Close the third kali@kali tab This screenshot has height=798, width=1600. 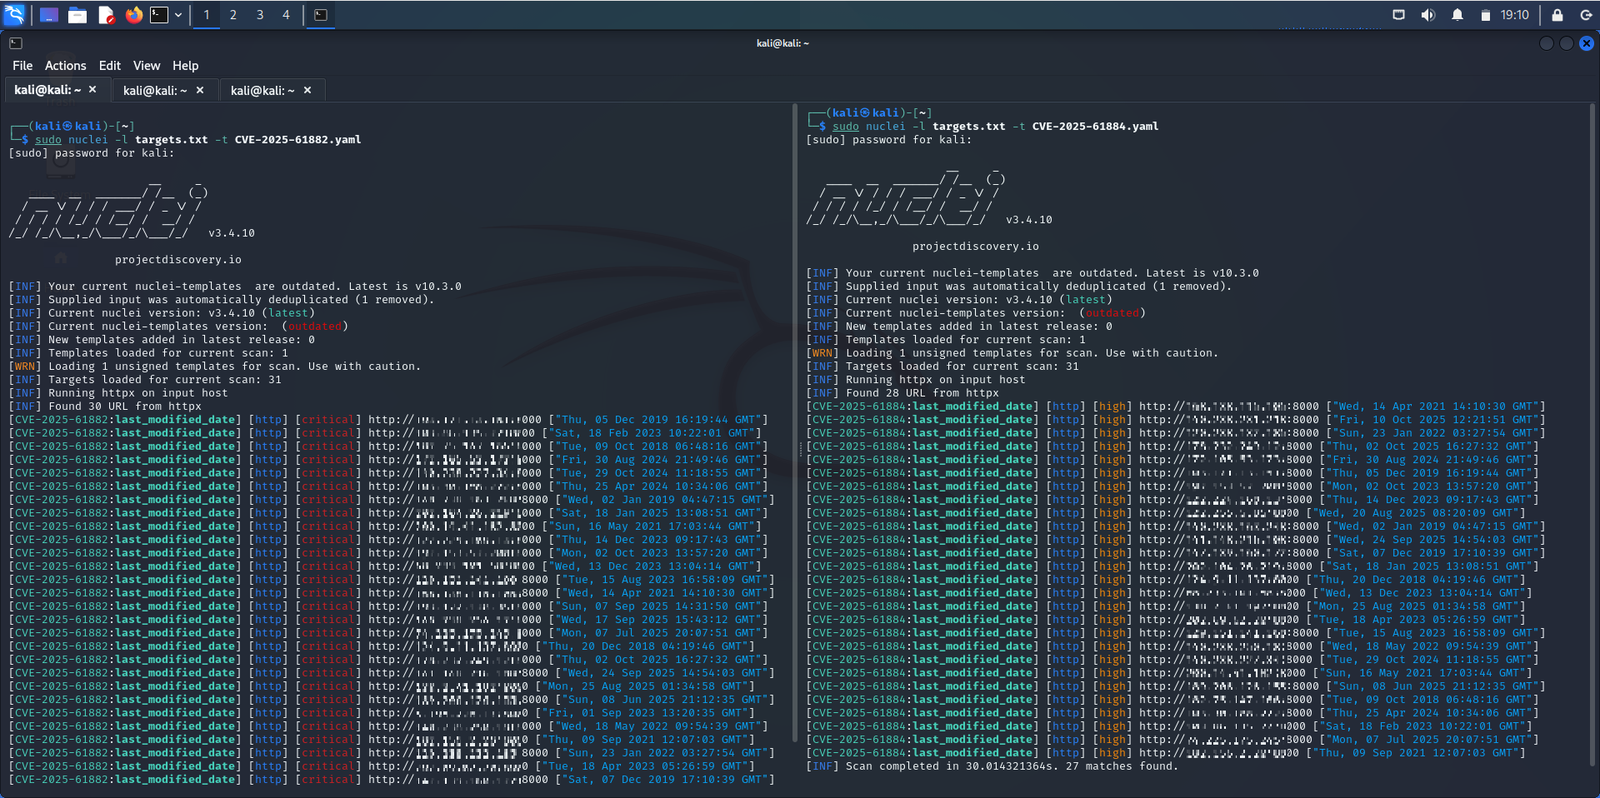307,90
